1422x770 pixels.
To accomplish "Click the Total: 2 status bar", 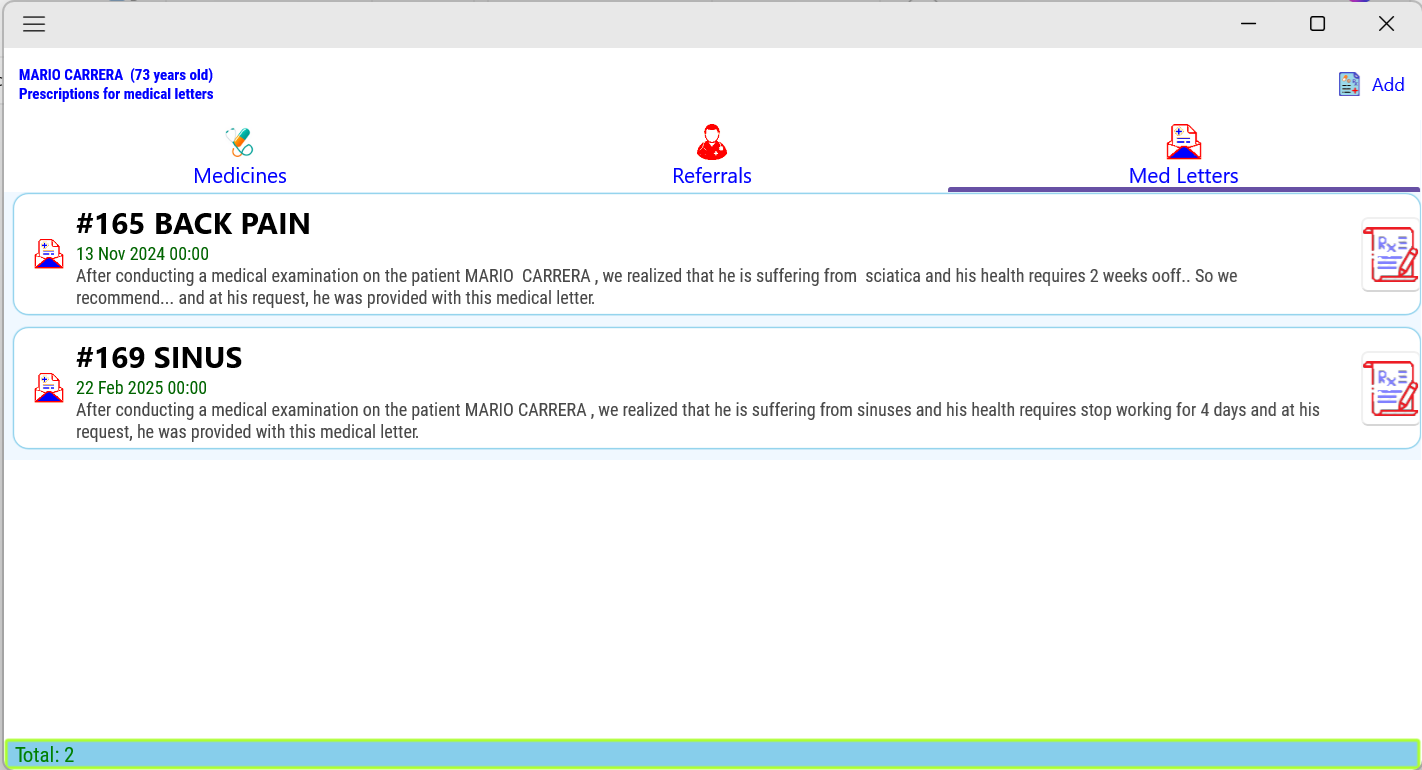I will tap(46, 754).
